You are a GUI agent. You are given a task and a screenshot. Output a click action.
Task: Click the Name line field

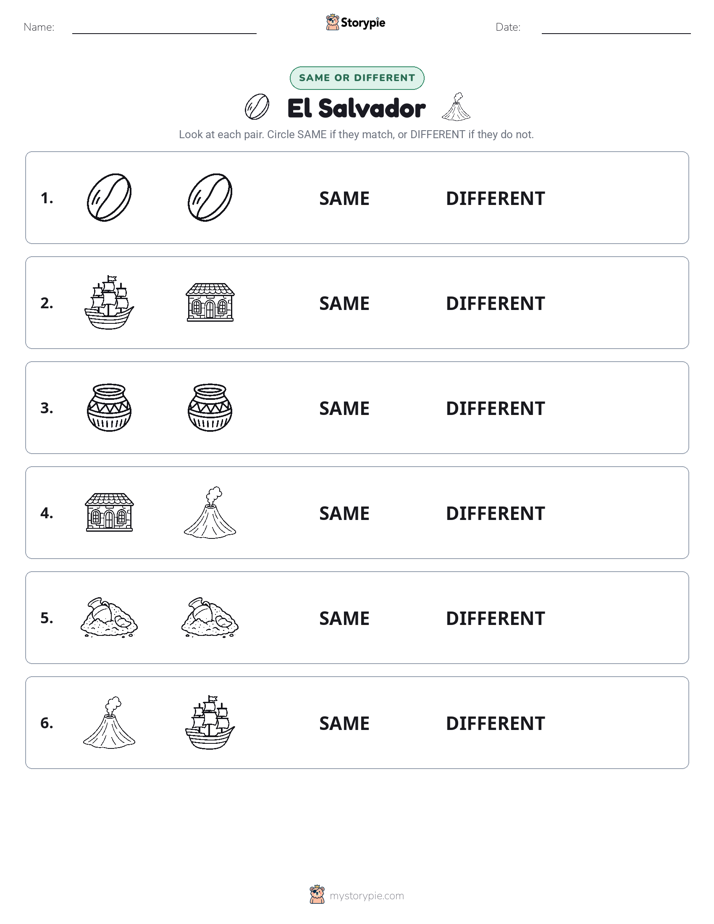[164, 28]
